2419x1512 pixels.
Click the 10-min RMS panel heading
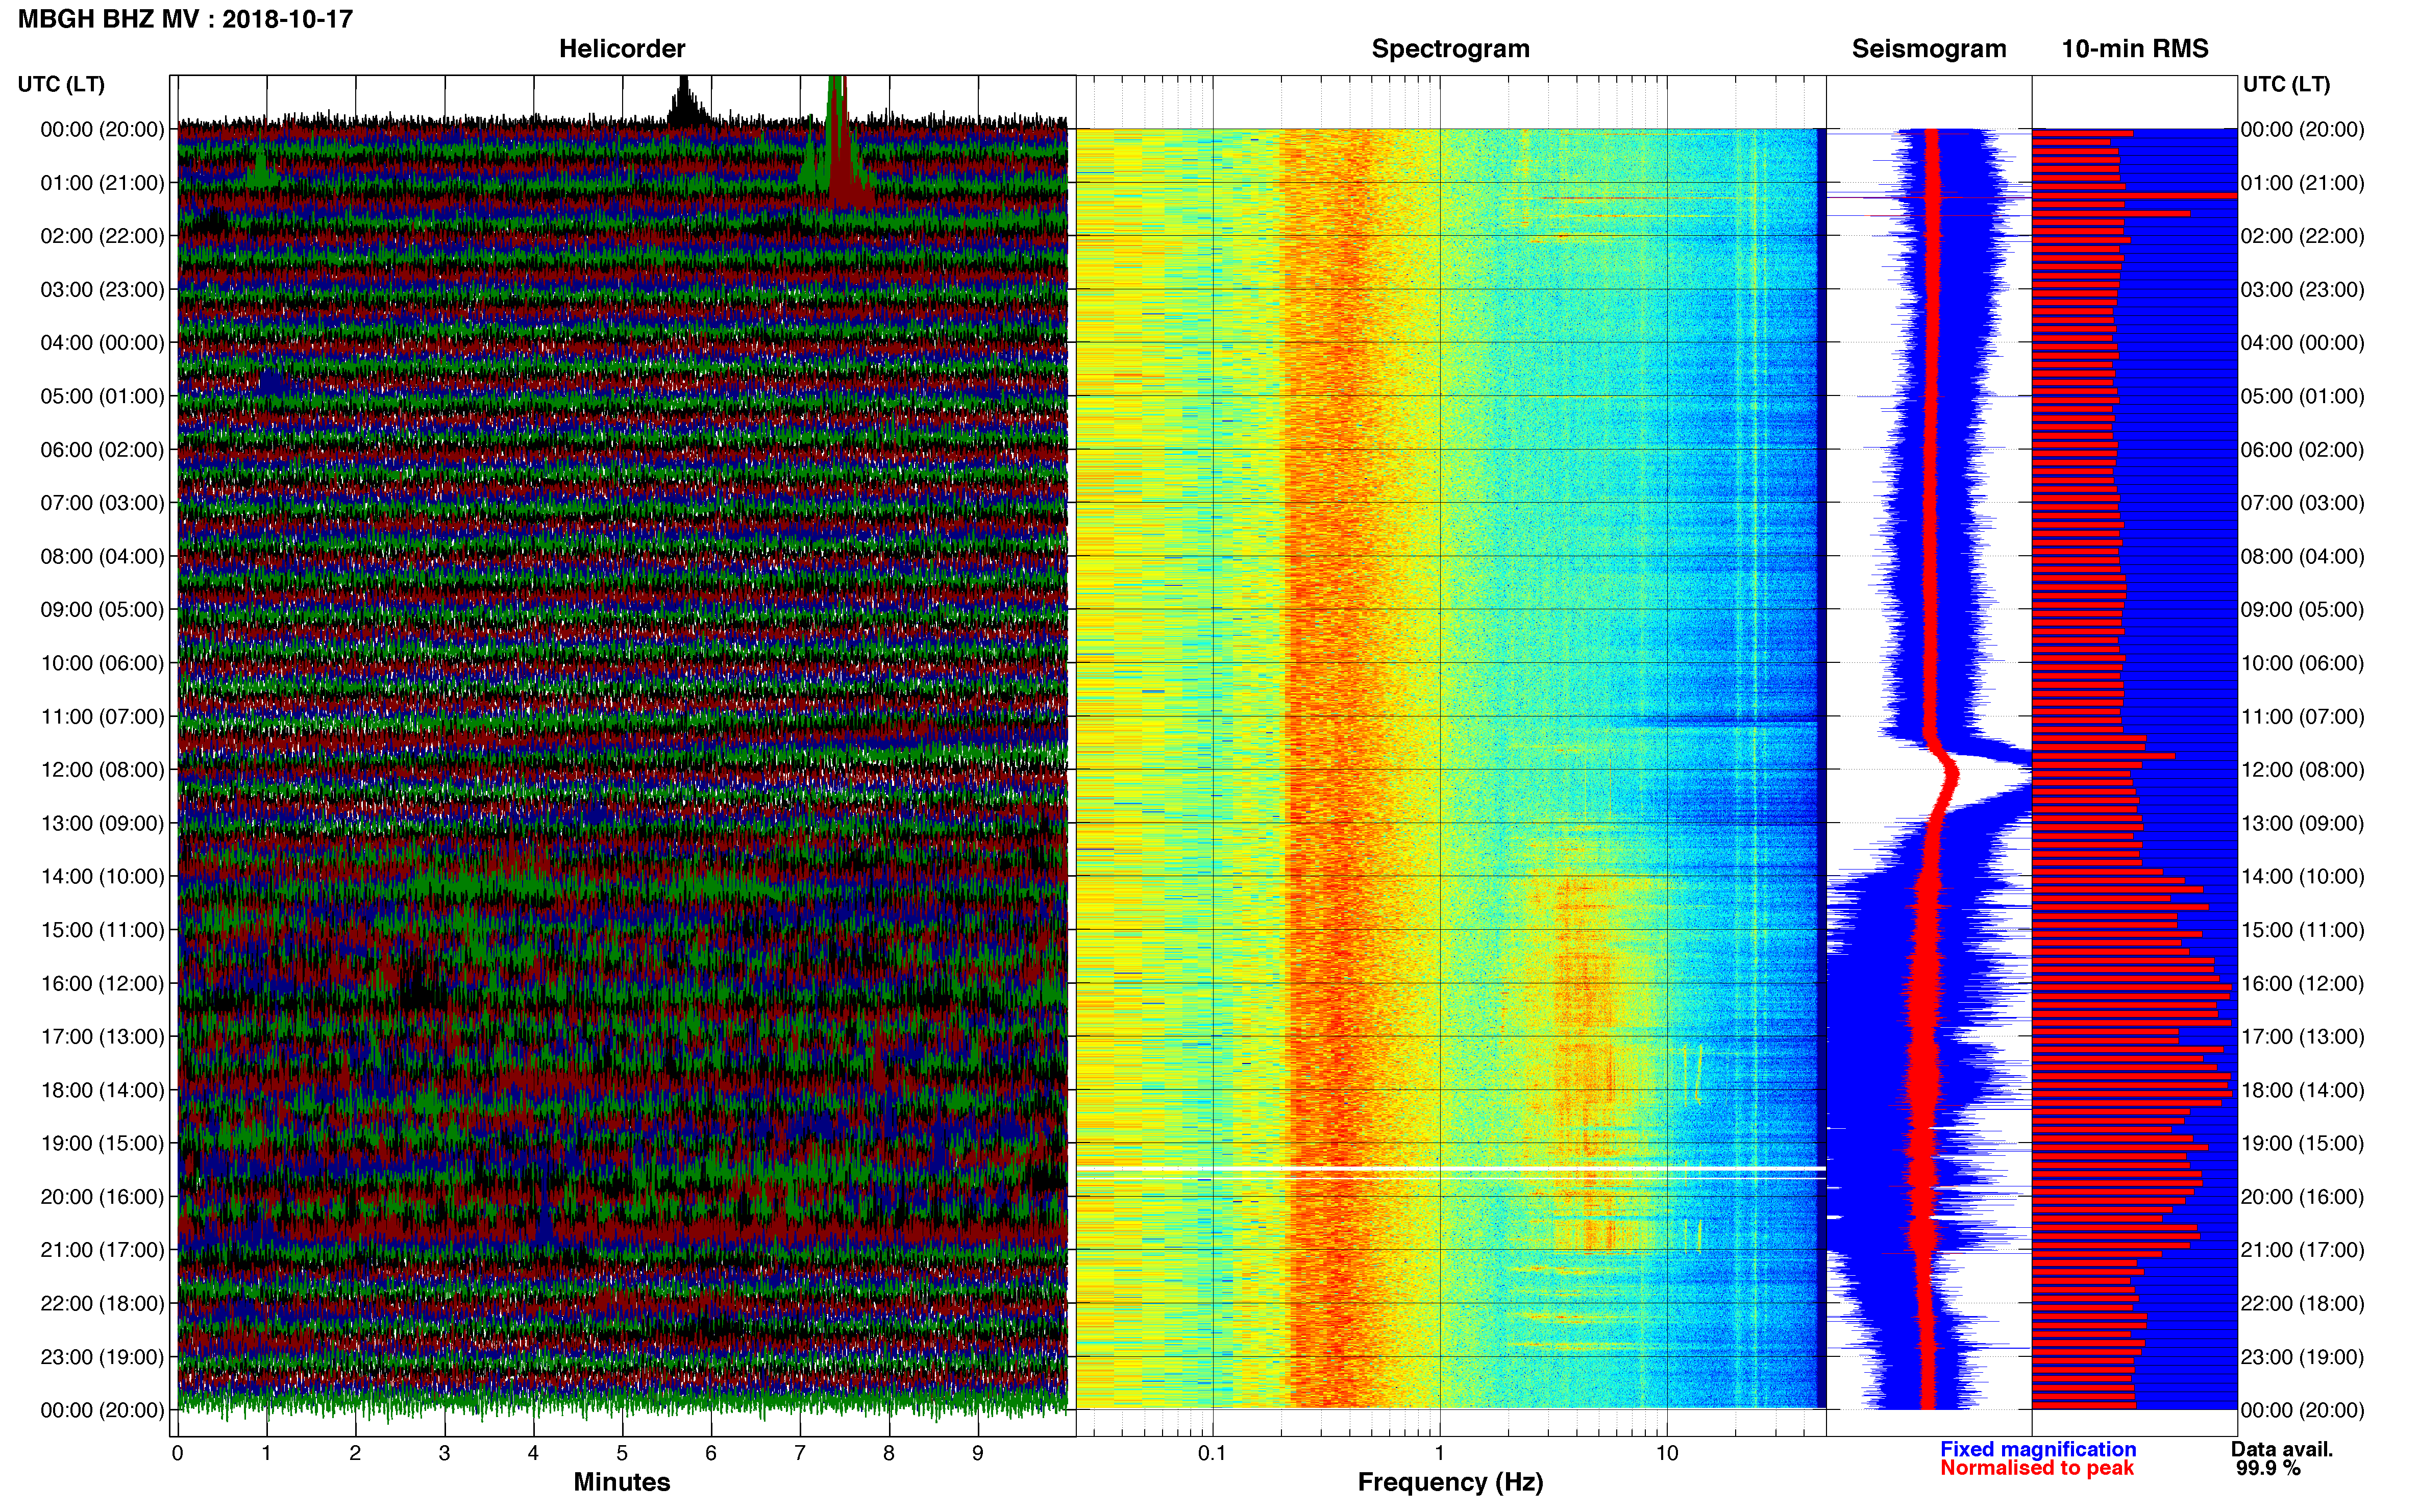(2135, 49)
